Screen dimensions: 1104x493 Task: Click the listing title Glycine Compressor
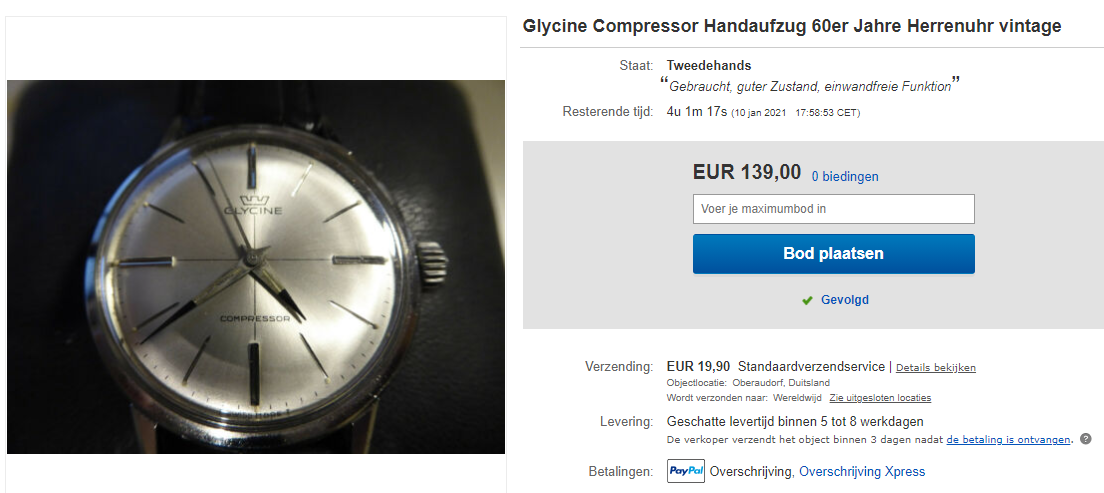(x=792, y=27)
